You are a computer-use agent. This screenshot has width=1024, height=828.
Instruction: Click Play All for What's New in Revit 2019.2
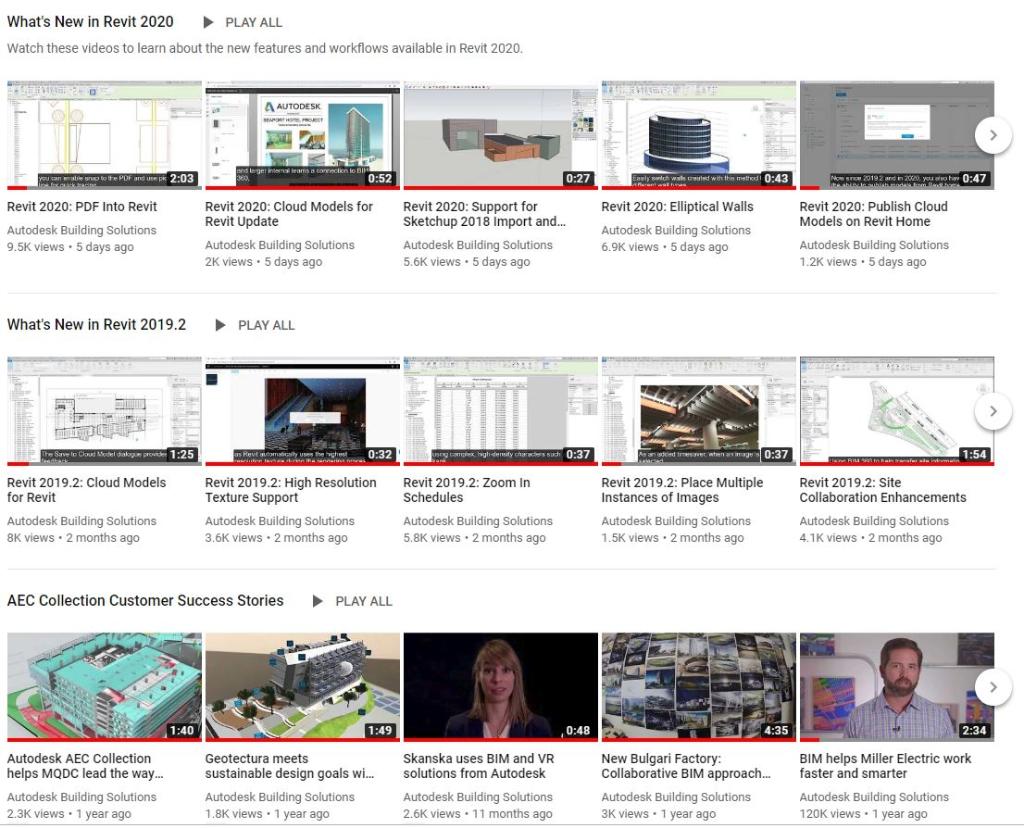pos(255,325)
